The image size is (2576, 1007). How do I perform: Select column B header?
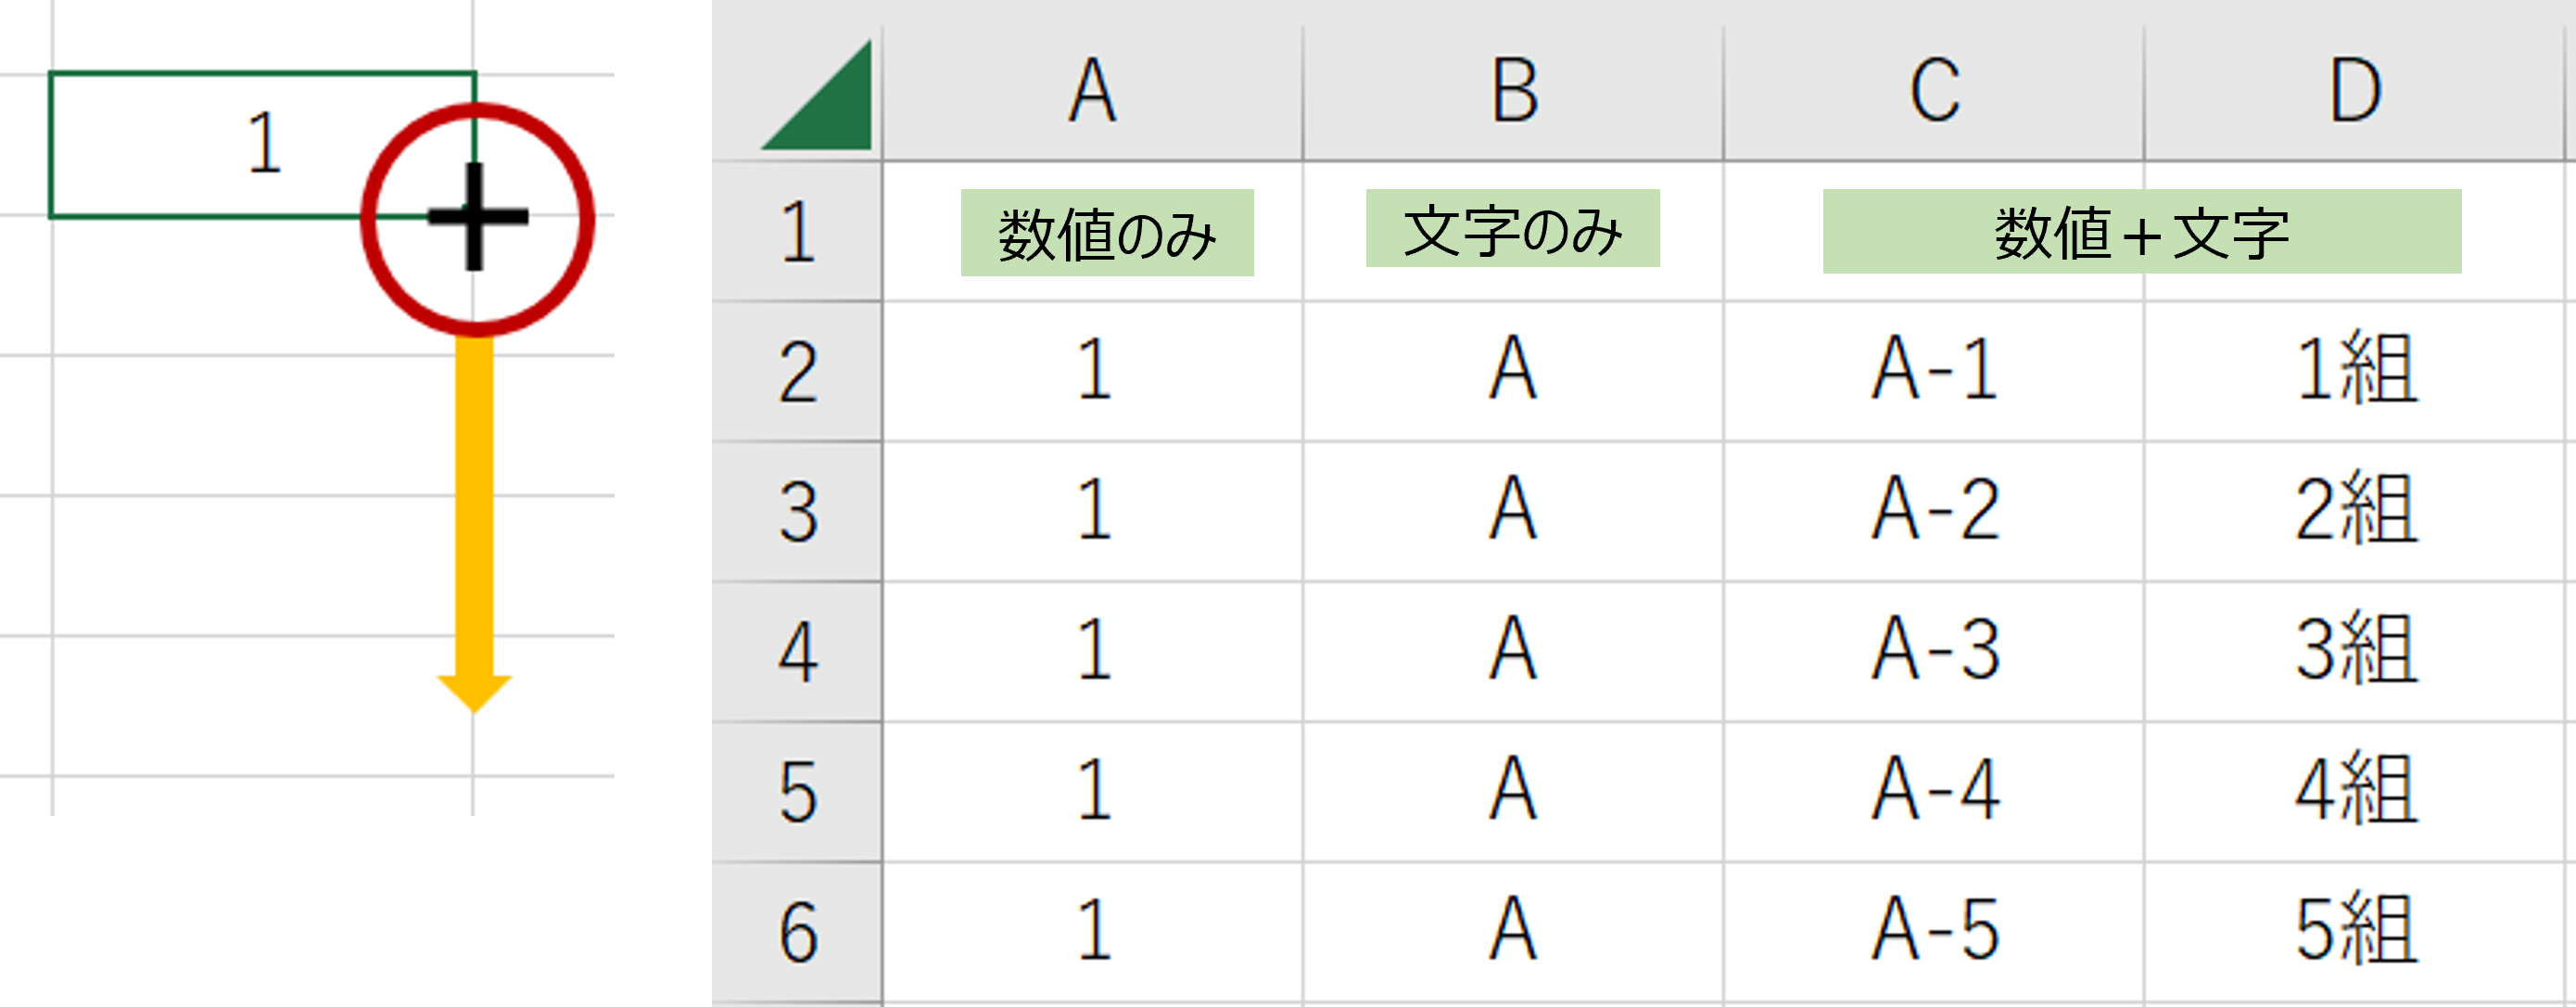tap(1513, 92)
